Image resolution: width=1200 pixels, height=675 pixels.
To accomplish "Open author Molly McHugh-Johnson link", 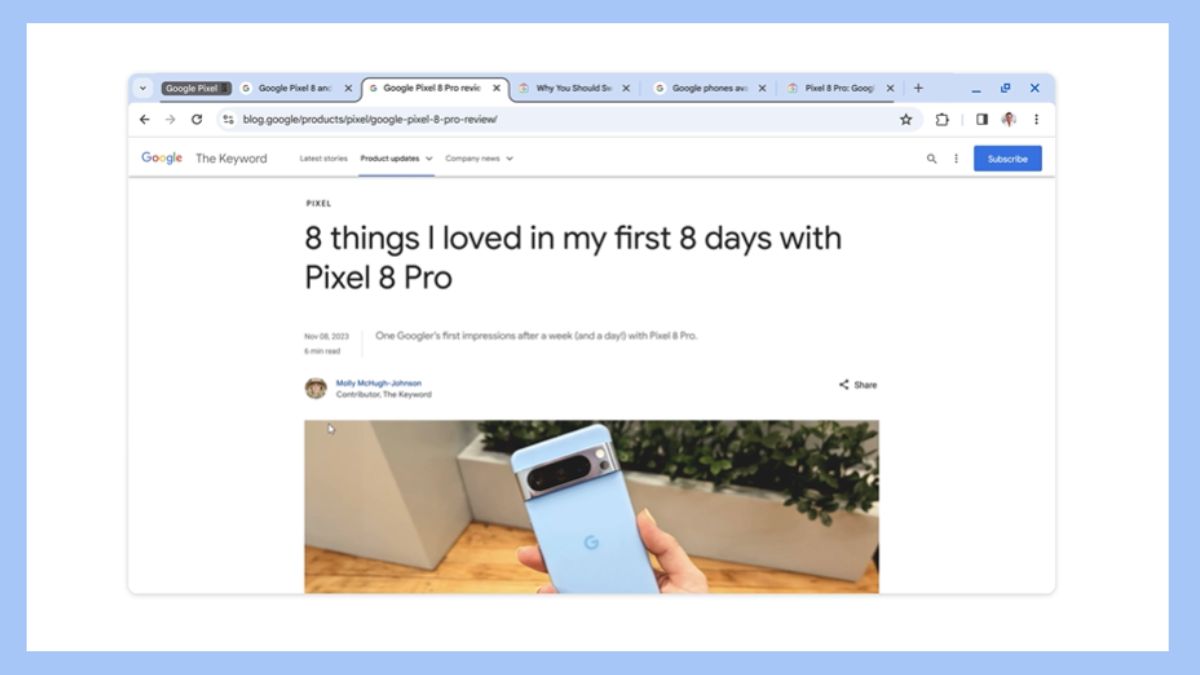I will [379, 383].
